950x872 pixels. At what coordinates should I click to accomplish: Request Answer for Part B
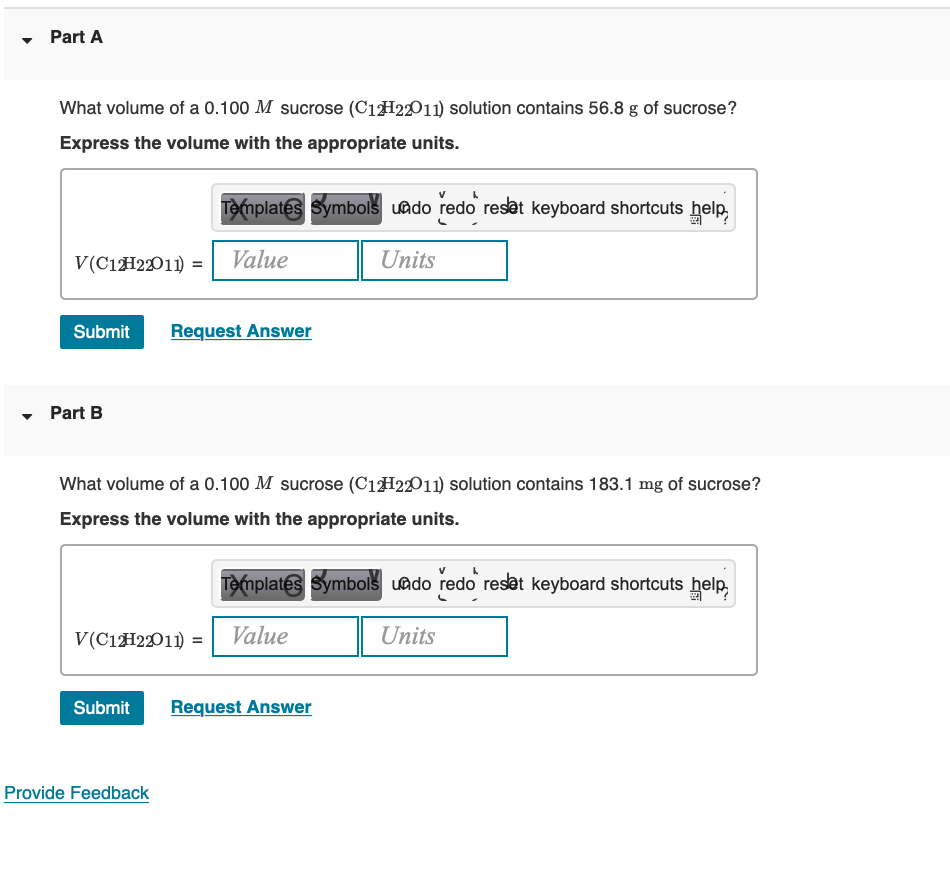point(240,707)
